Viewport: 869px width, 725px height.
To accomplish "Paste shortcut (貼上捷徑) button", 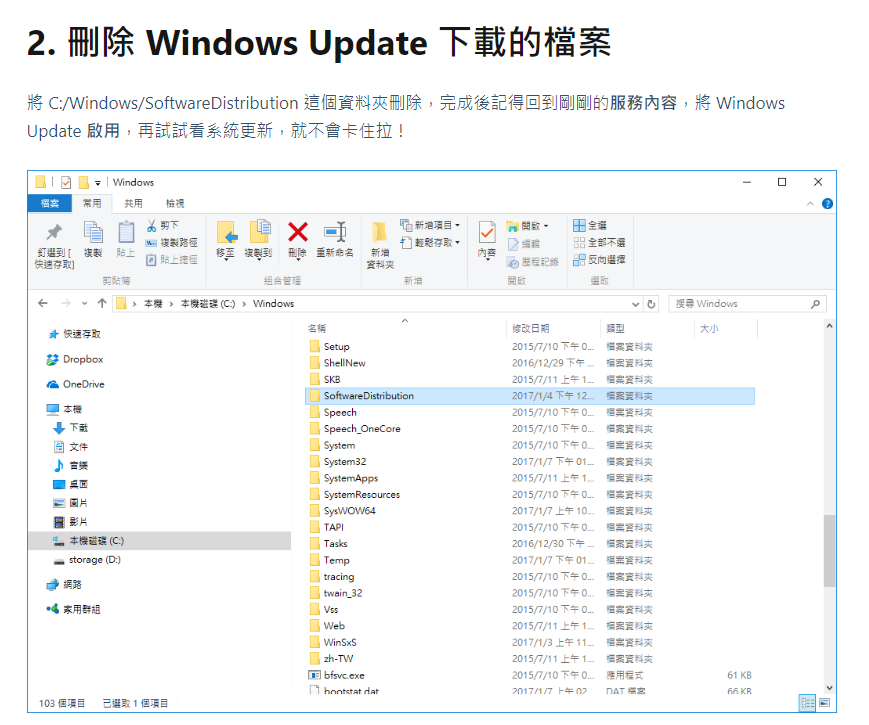I will point(171,259).
